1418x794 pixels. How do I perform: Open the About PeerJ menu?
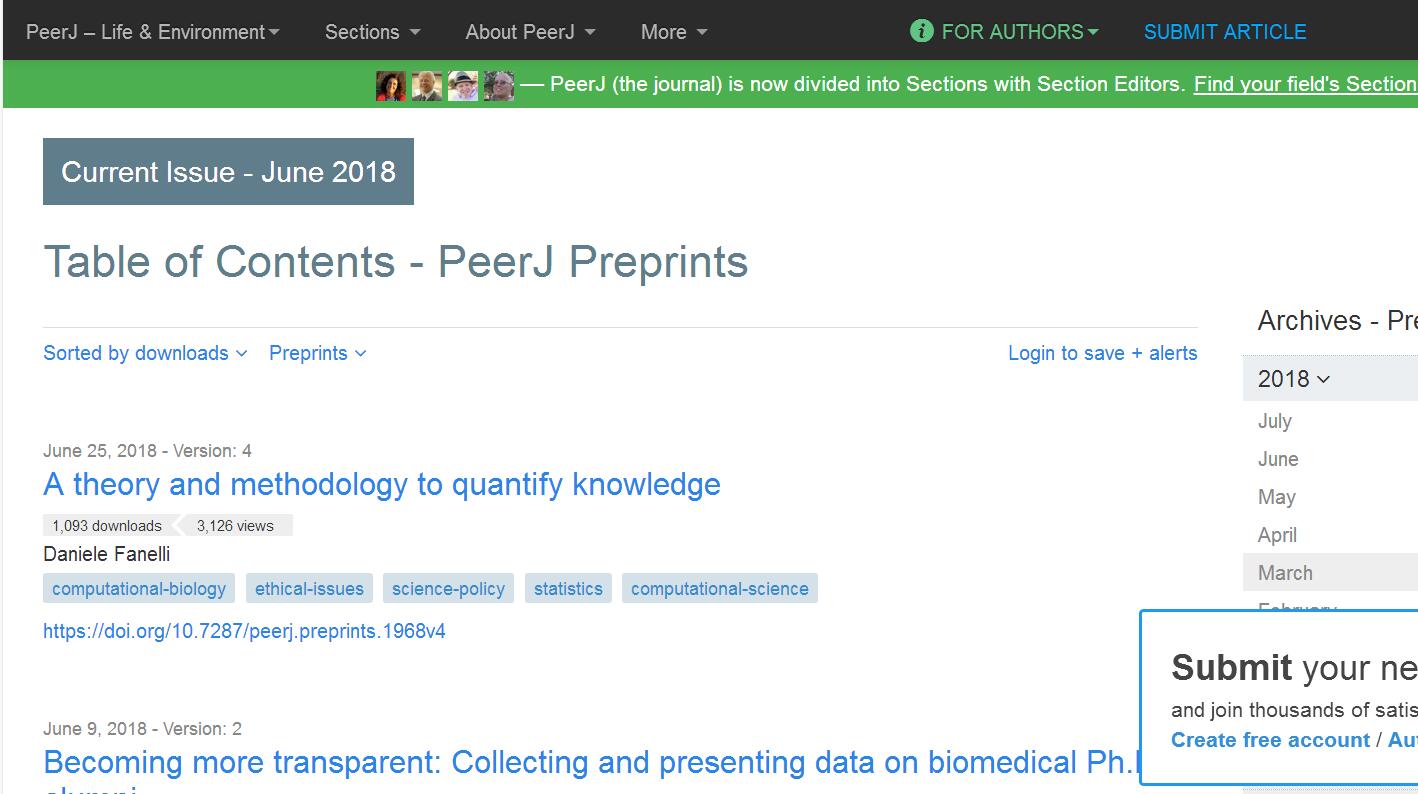coord(530,32)
